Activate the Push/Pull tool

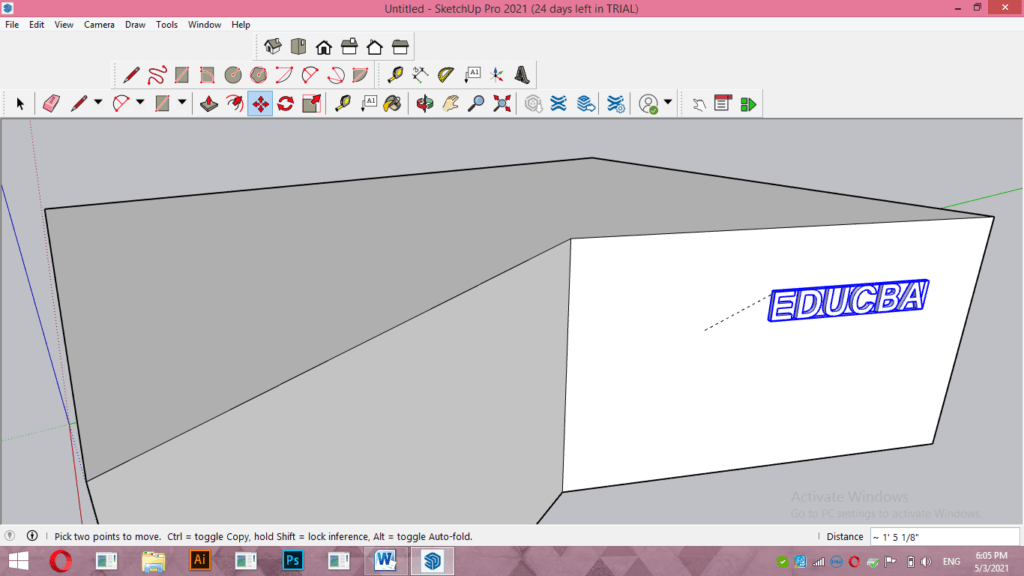pyautogui.click(x=208, y=103)
